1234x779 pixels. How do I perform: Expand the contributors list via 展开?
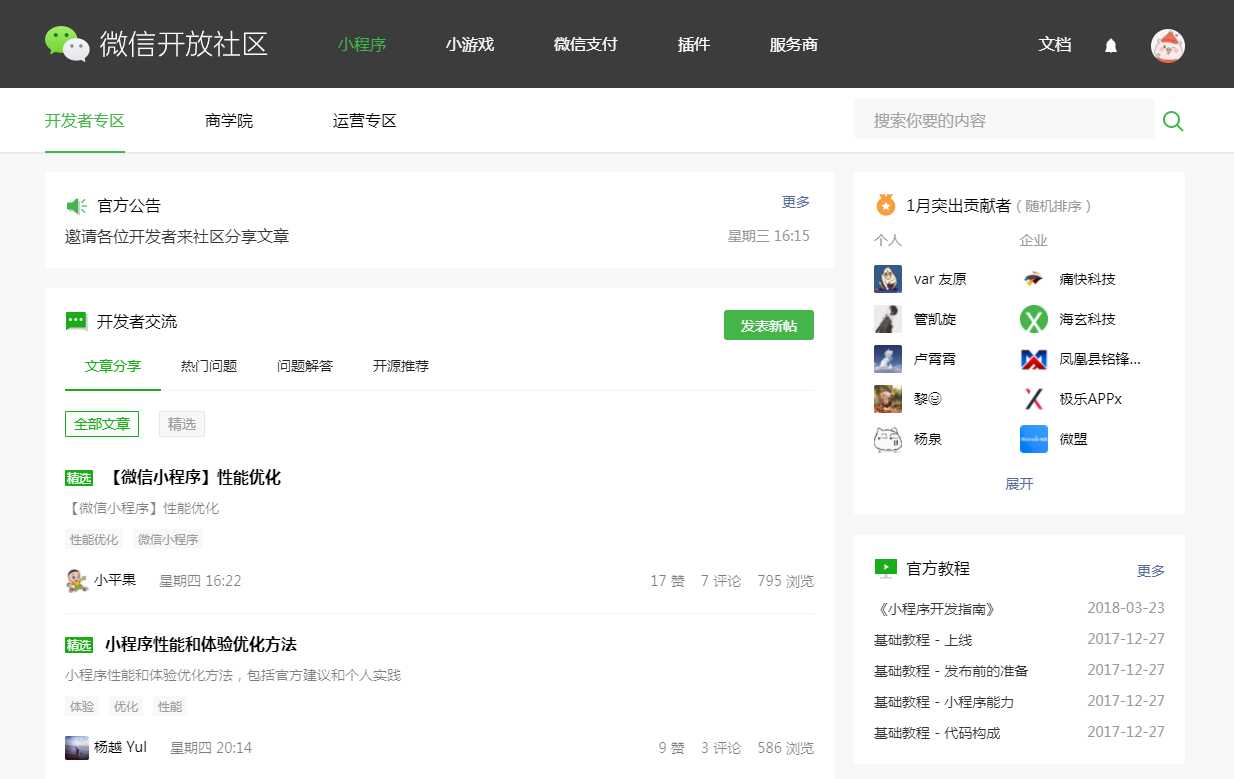(x=1019, y=484)
